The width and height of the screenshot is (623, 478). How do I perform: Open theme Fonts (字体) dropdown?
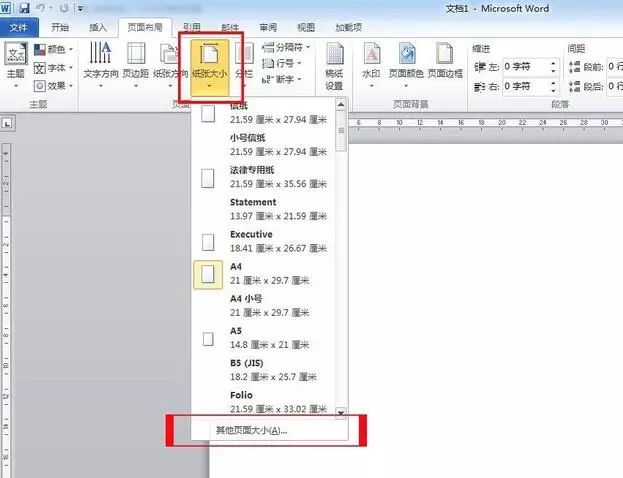pos(54,68)
